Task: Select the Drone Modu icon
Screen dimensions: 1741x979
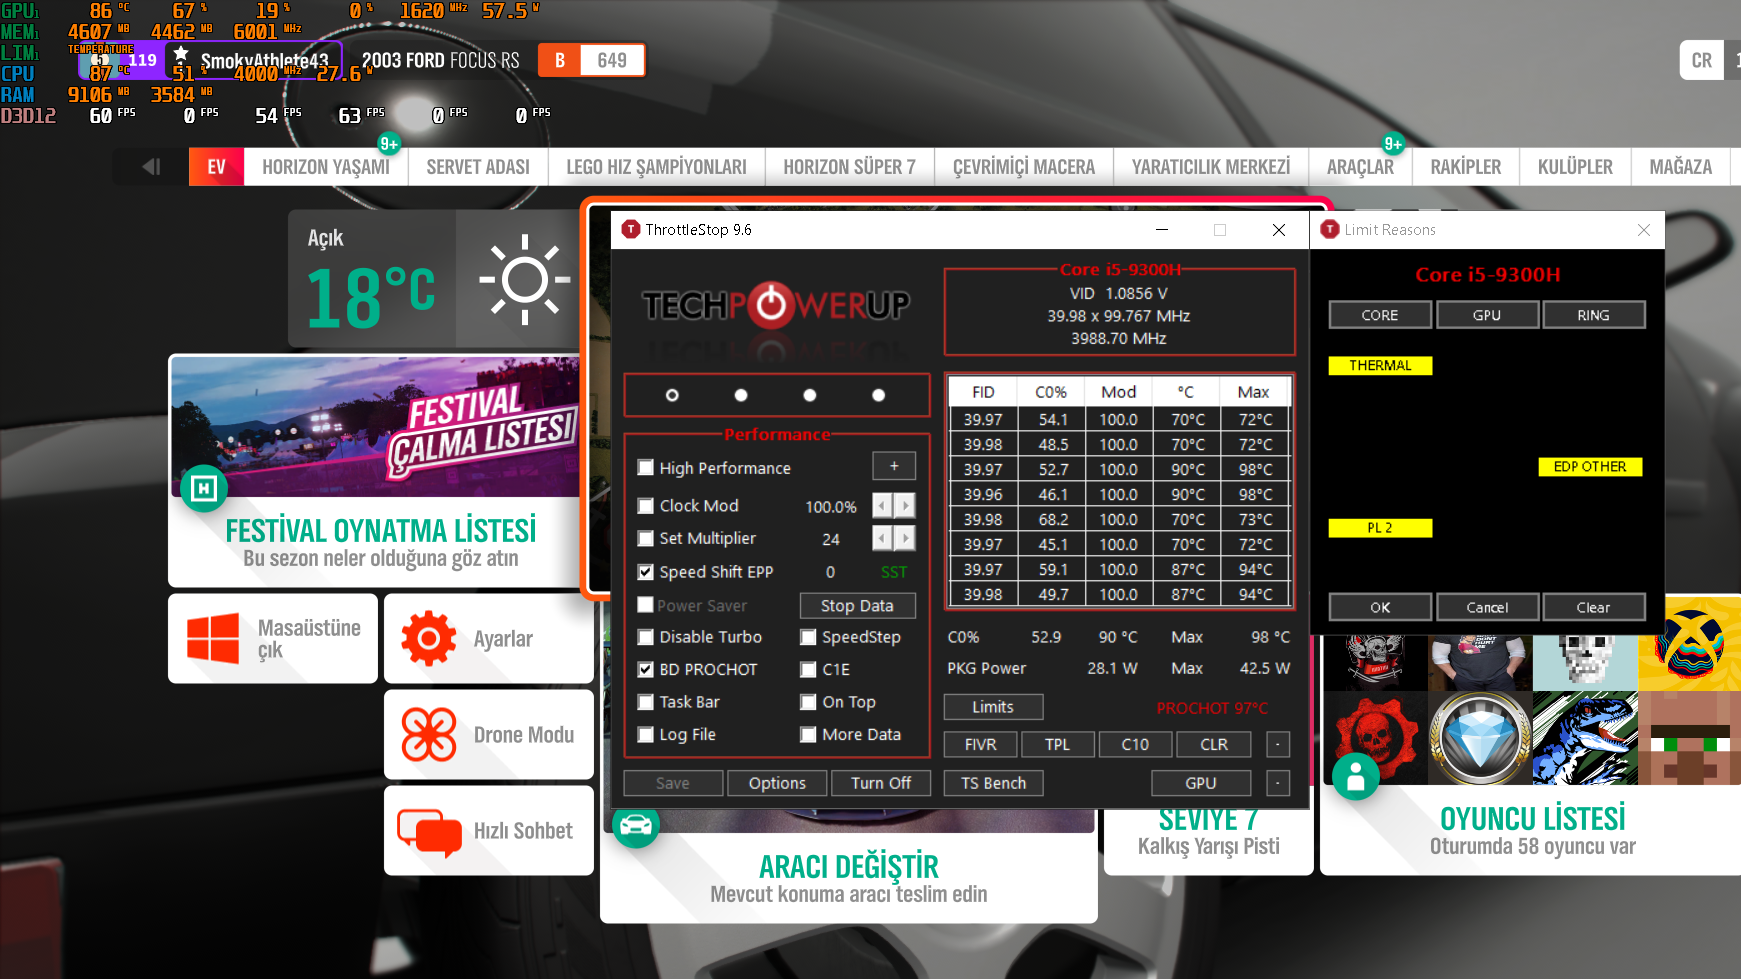Action: (x=429, y=735)
